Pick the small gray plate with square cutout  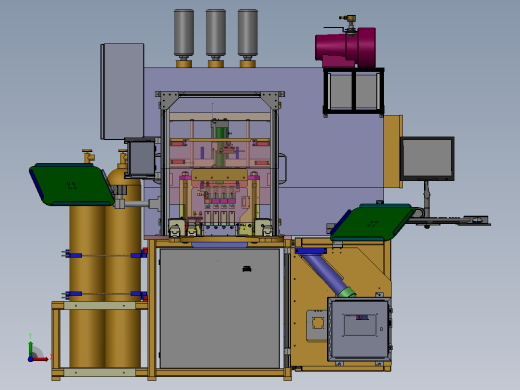[x=317, y=325]
